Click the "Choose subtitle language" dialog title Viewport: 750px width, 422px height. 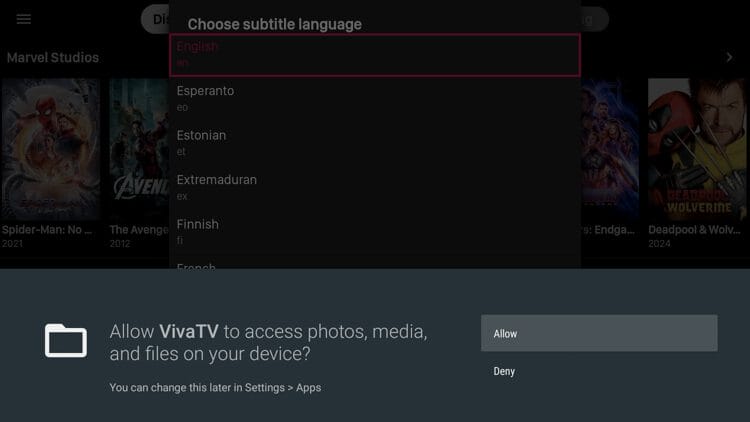point(275,24)
